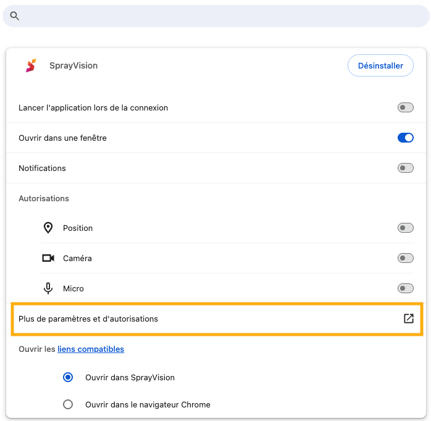This screenshot has height=421, width=431.
Task: Click the Micro label text
Action: click(x=73, y=288)
